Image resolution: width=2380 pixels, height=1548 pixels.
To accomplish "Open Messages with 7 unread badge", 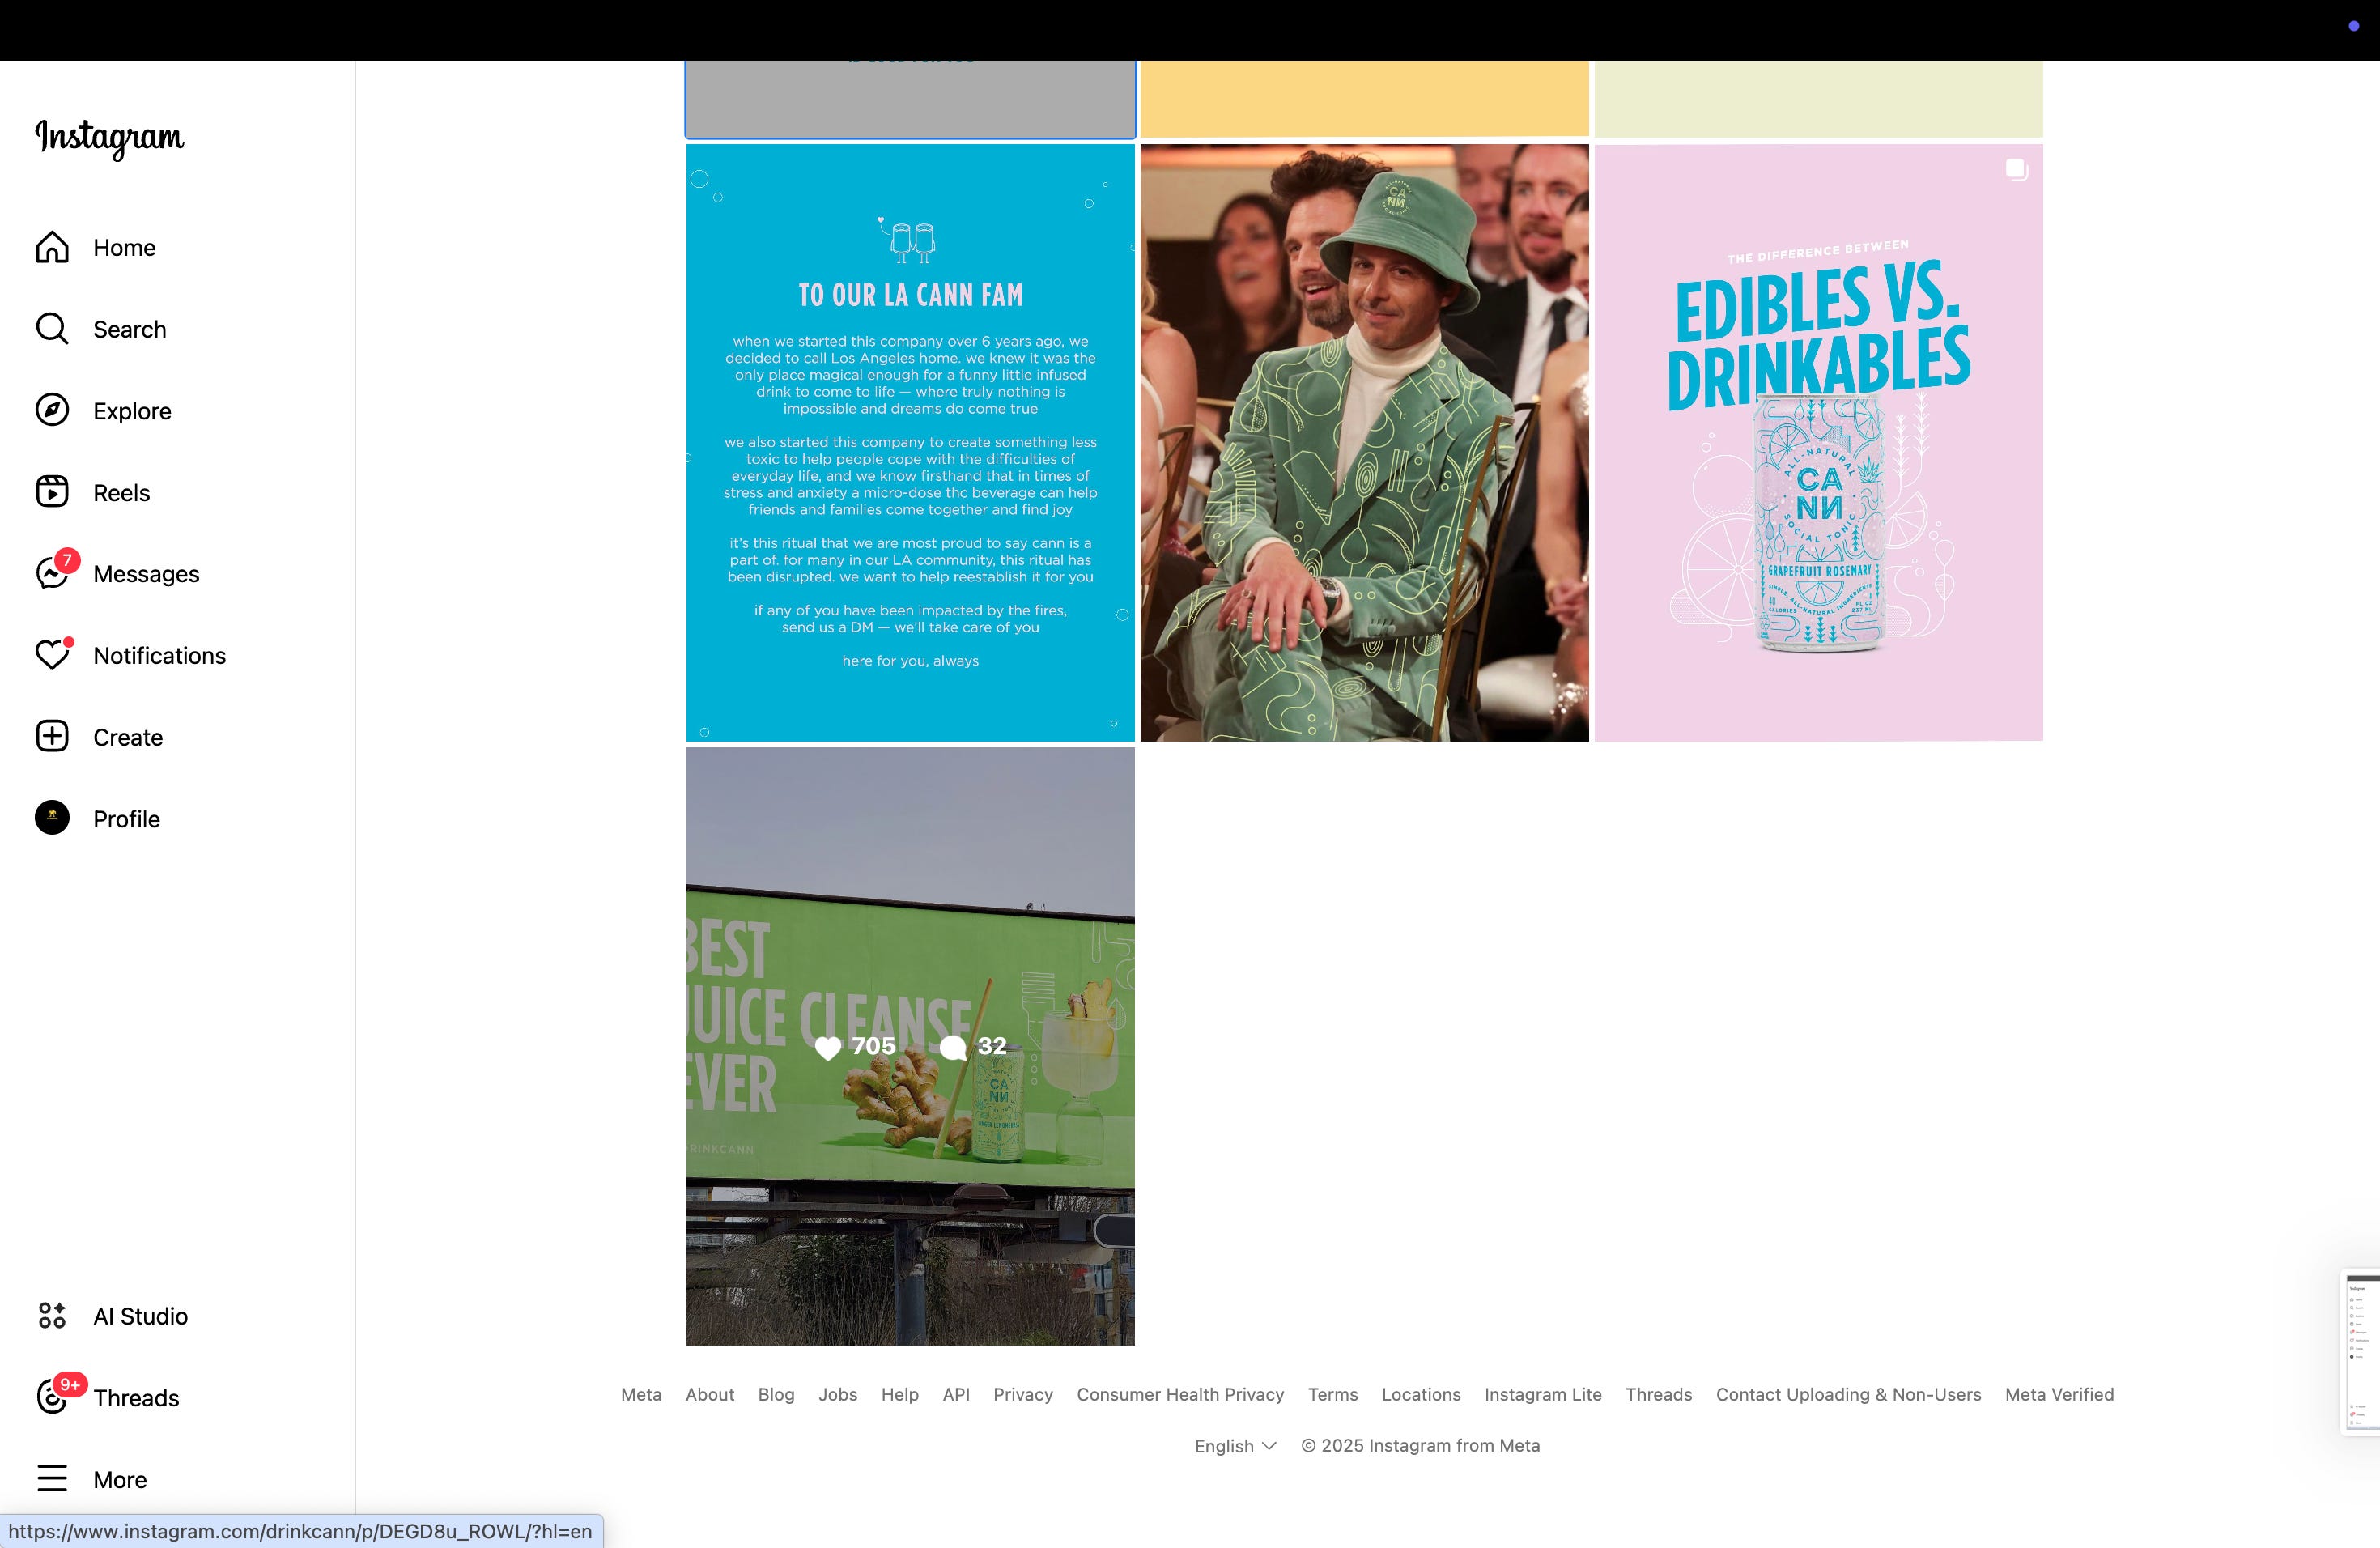I will click(52, 574).
